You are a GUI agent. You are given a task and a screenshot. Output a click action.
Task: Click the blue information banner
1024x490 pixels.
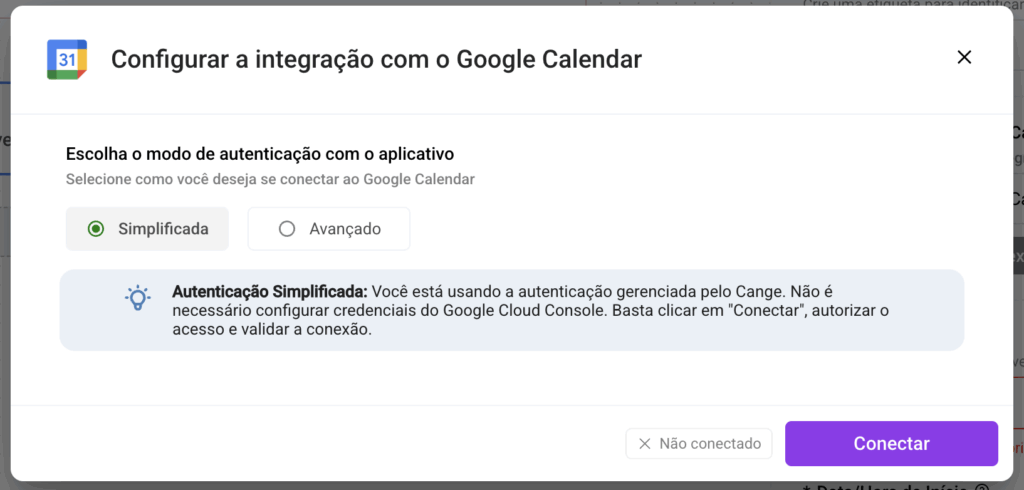point(511,310)
